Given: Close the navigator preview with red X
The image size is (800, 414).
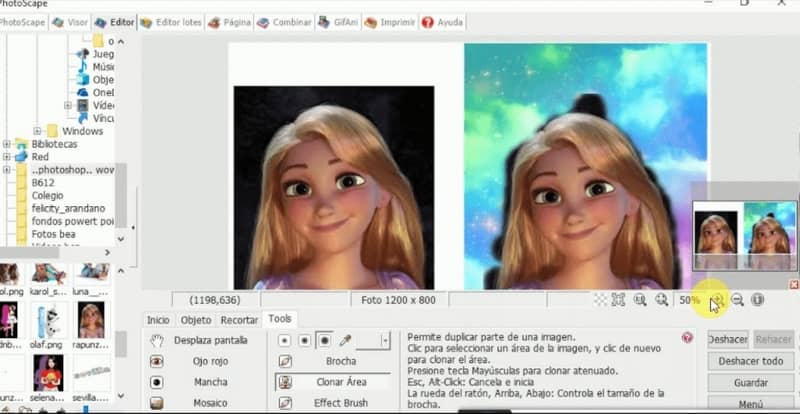Looking at the screenshot, I should [x=794, y=284].
